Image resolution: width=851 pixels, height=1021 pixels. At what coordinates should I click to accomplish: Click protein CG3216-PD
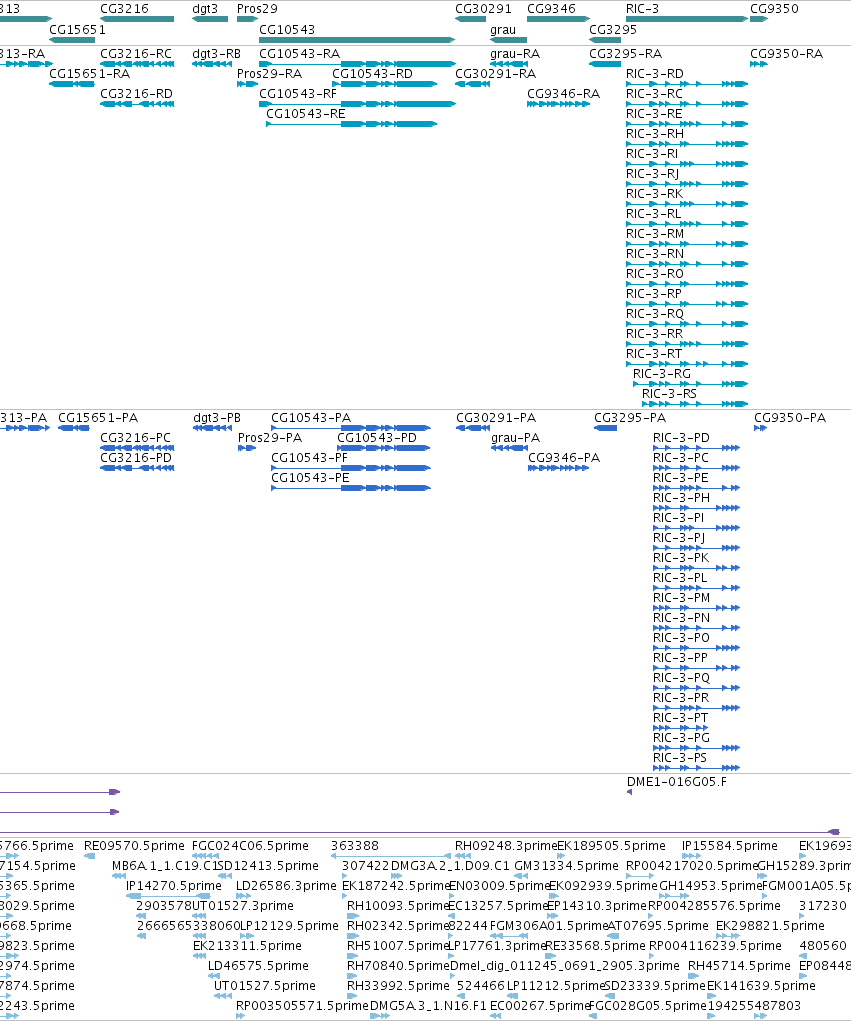(136, 458)
